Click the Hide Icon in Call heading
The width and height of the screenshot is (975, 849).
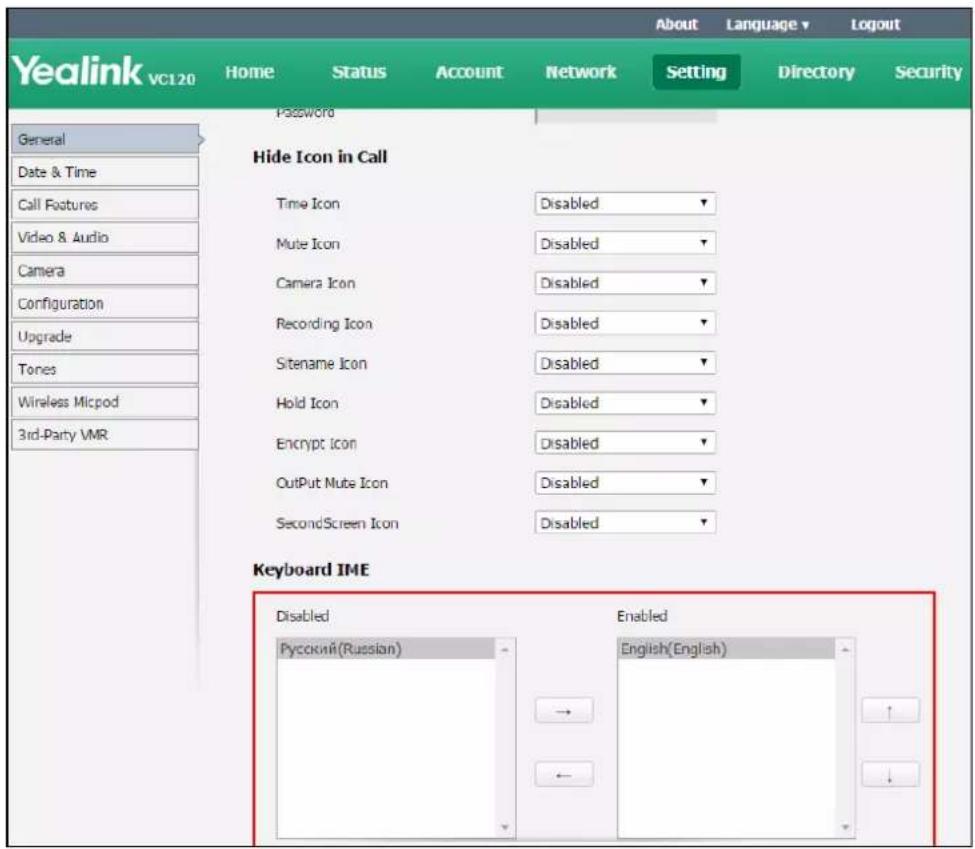click(x=320, y=157)
